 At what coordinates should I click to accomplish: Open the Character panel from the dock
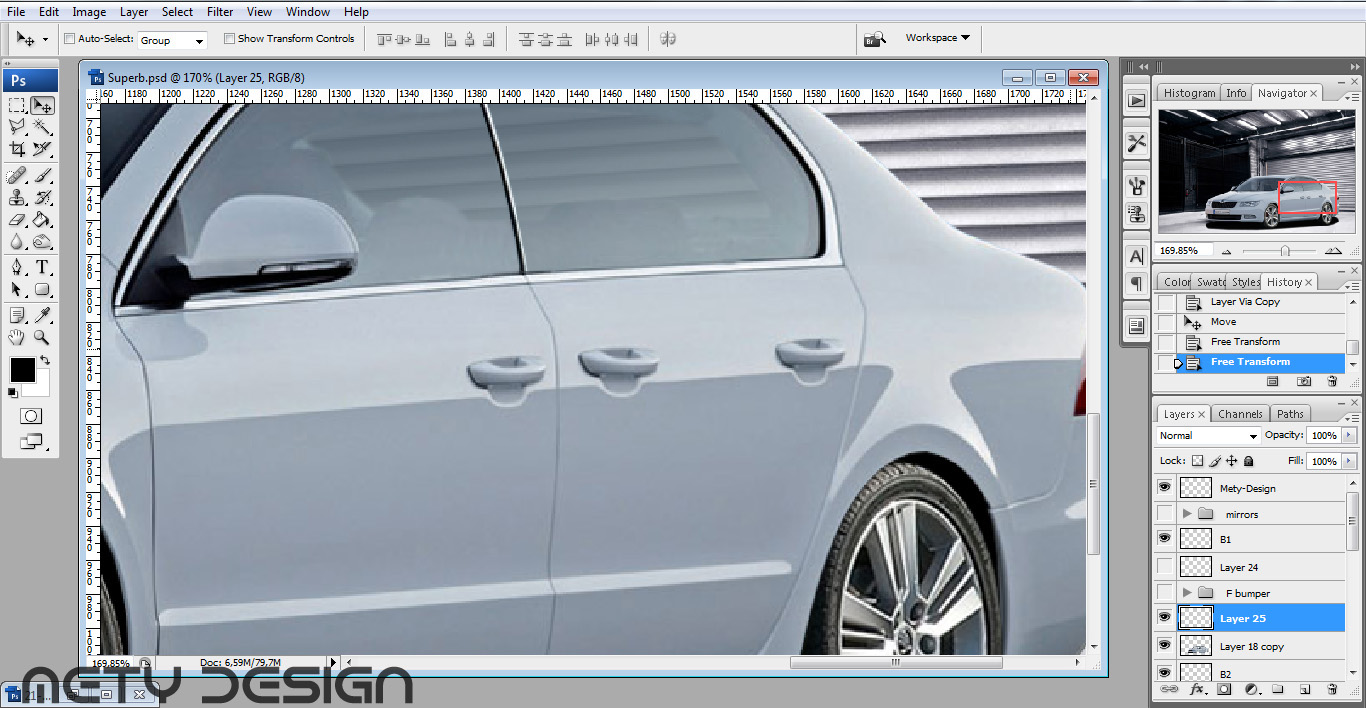(x=1137, y=256)
